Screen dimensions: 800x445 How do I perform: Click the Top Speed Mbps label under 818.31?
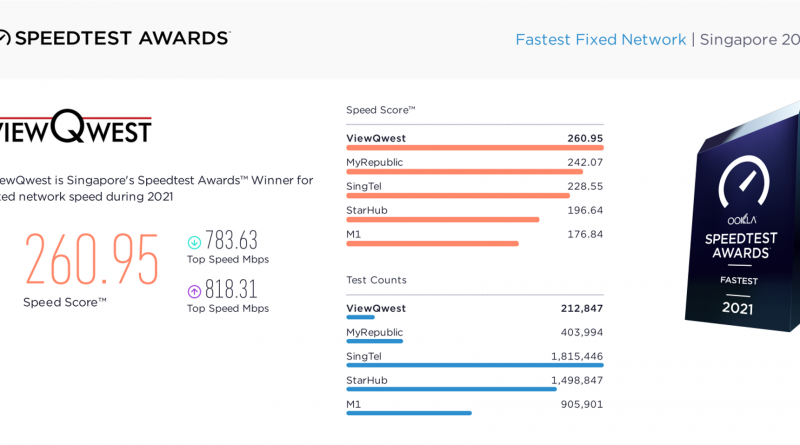[228, 308]
